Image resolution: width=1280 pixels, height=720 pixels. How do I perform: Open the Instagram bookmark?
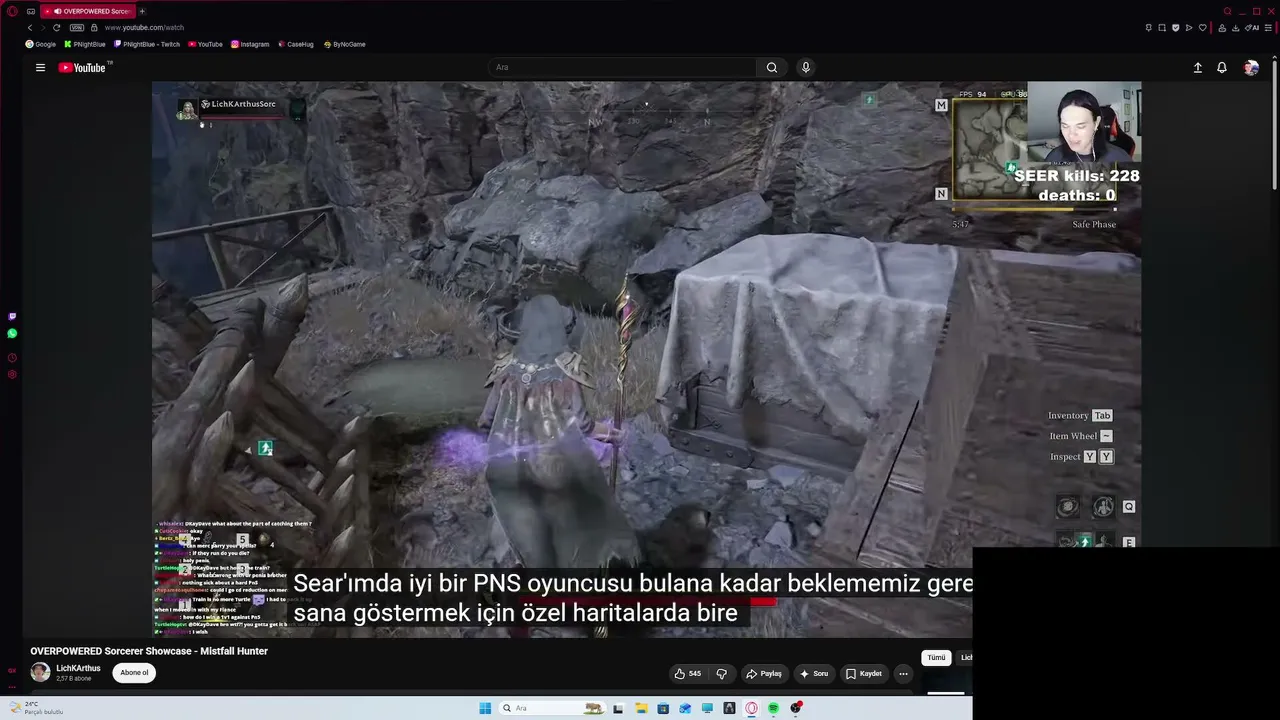pos(250,44)
